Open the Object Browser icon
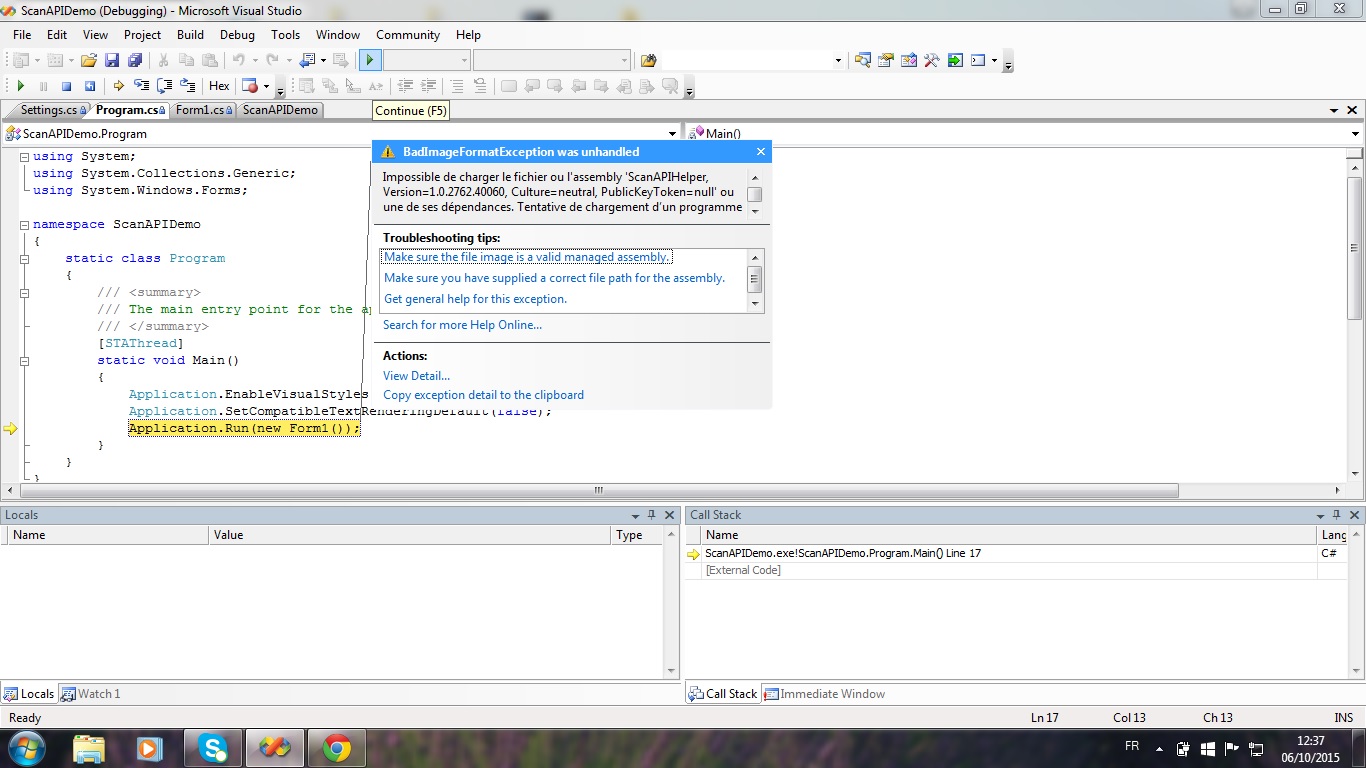Viewport: 1366px width, 768px height. click(908, 61)
